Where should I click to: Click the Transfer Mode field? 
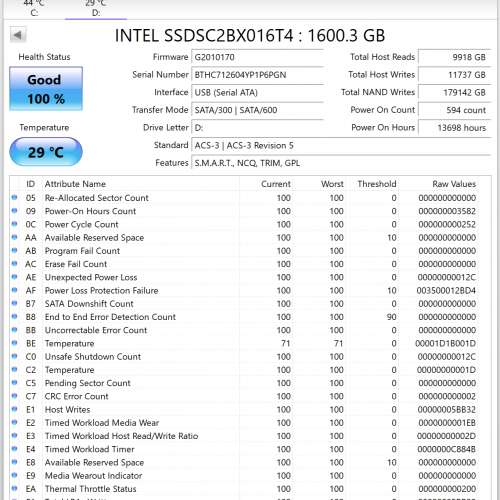coord(257,110)
